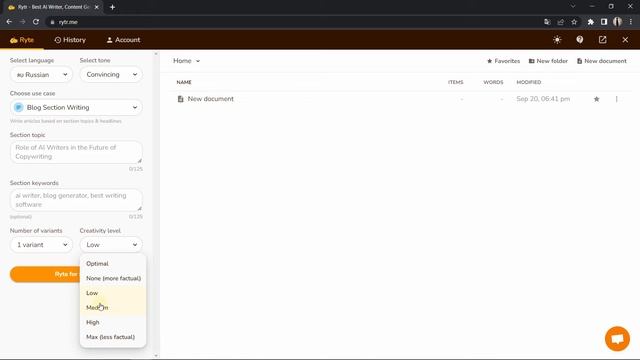
Task: Click the Sep 20, 06:41 pm modified date
Action: click(x=543, y=99)
